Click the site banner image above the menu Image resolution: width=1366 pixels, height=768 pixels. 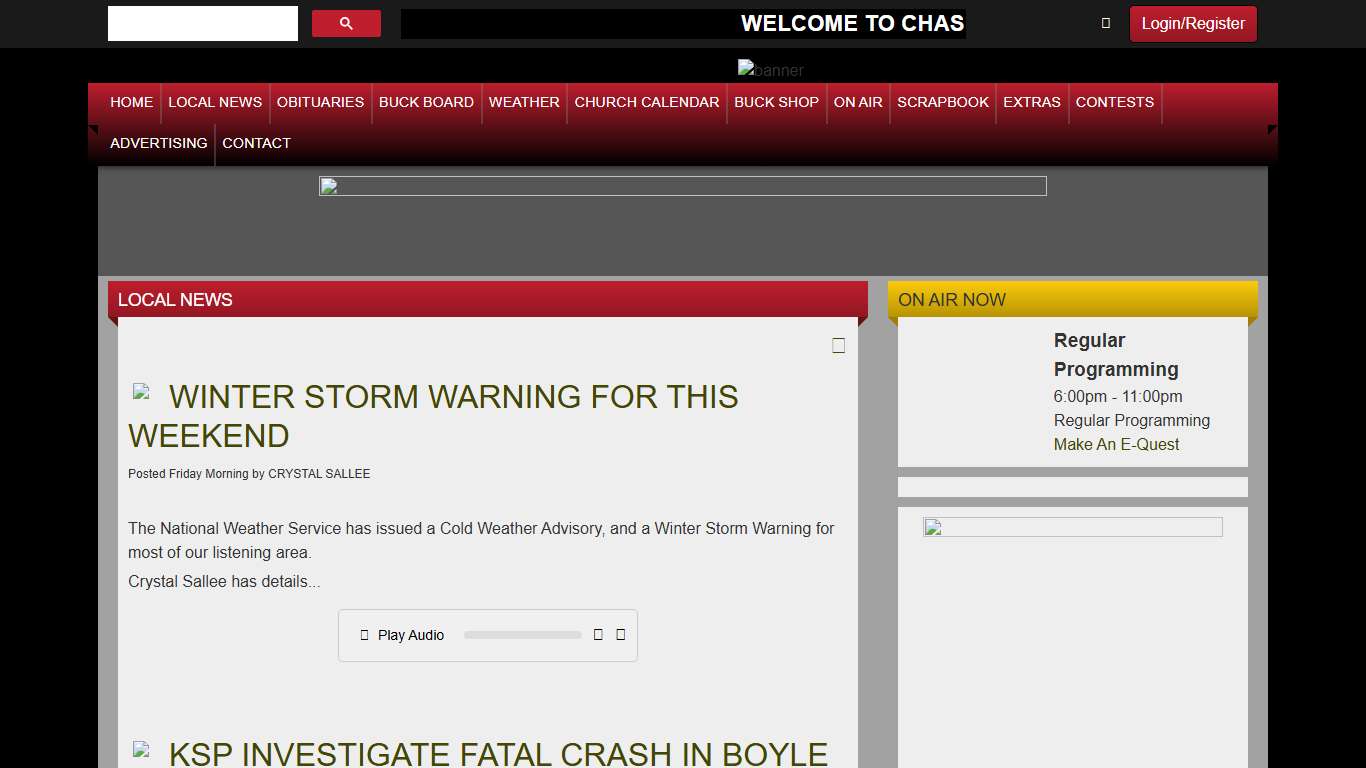pyautogui.click(x=770, y=69)
